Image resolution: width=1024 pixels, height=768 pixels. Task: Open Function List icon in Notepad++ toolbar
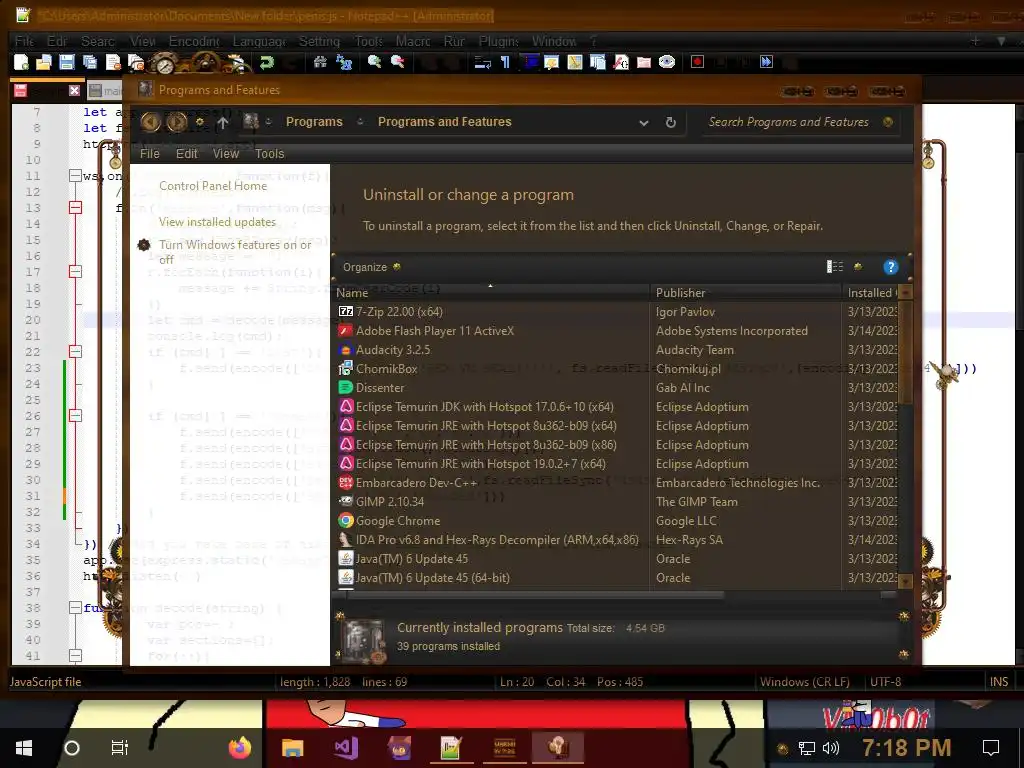[x=621, y=62]
